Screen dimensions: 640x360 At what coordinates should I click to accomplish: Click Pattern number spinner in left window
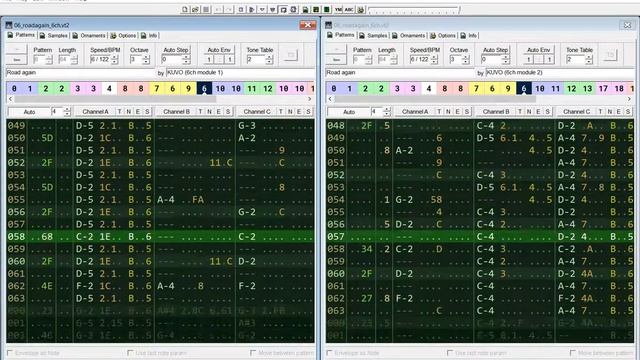pos(49,60)
